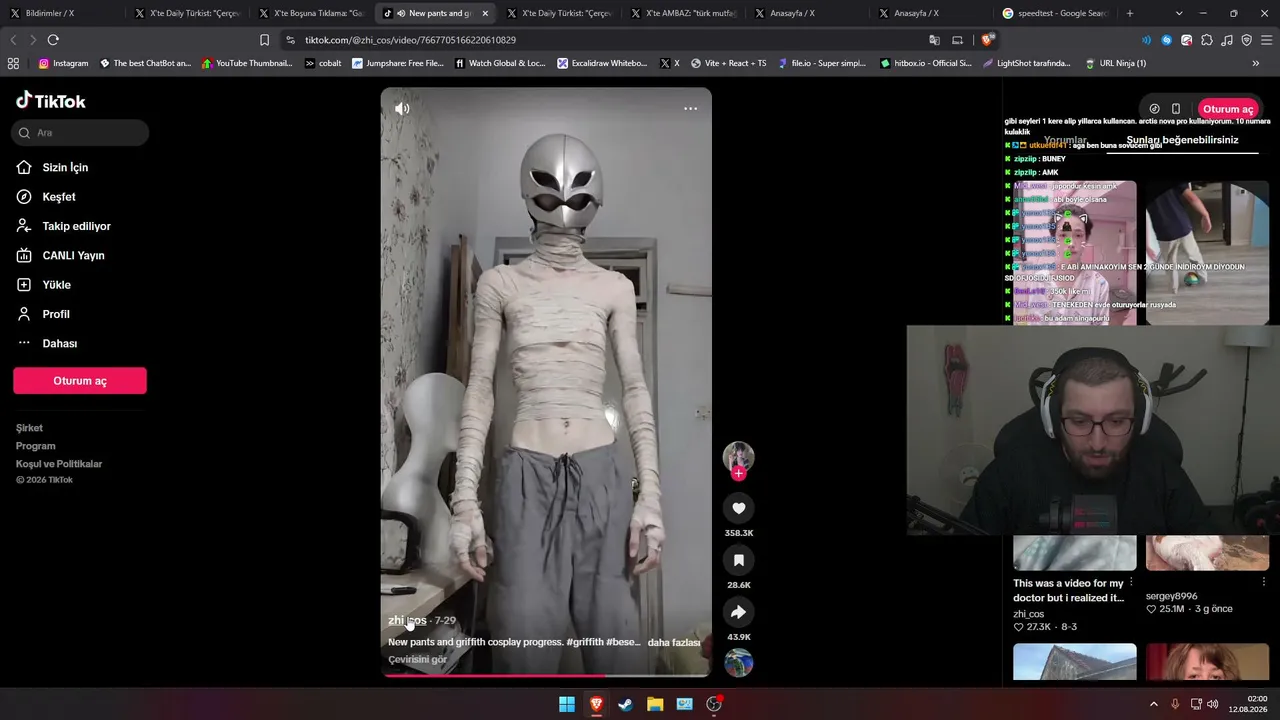Viewport: 1280px width, 720px height.
Task: Switch to 'Bildirimler / X' tab
Action: [x=62, y=13]
